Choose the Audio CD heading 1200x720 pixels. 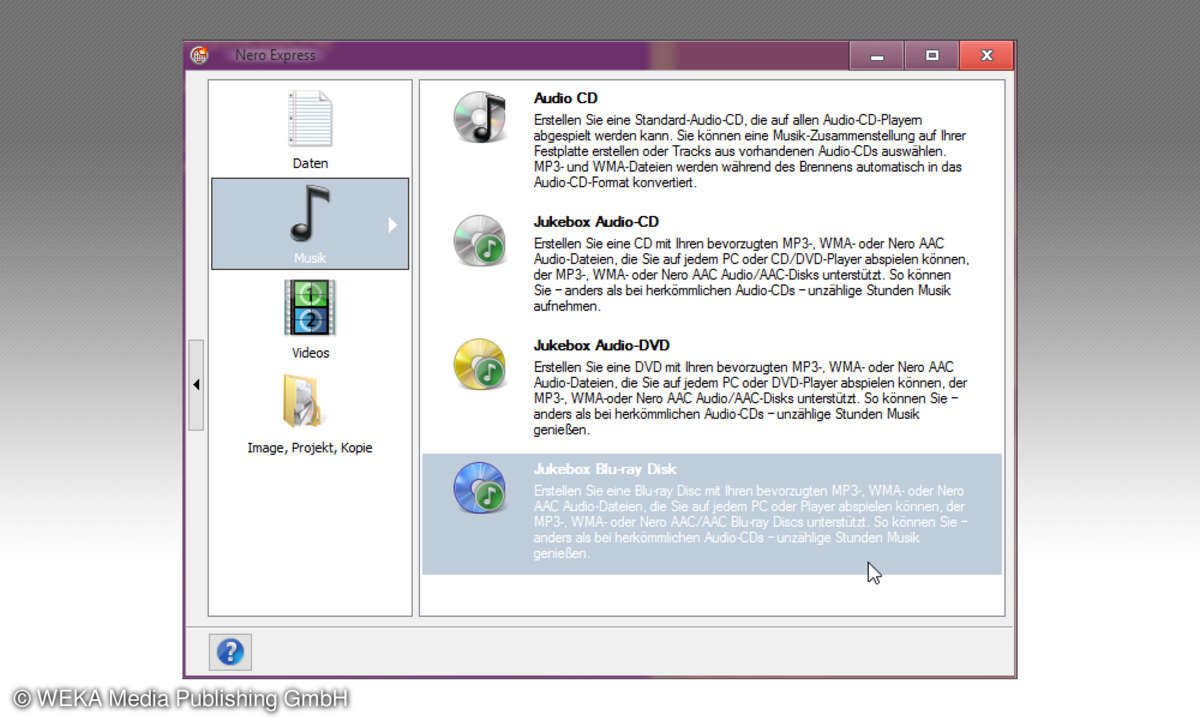coord(566,98)
